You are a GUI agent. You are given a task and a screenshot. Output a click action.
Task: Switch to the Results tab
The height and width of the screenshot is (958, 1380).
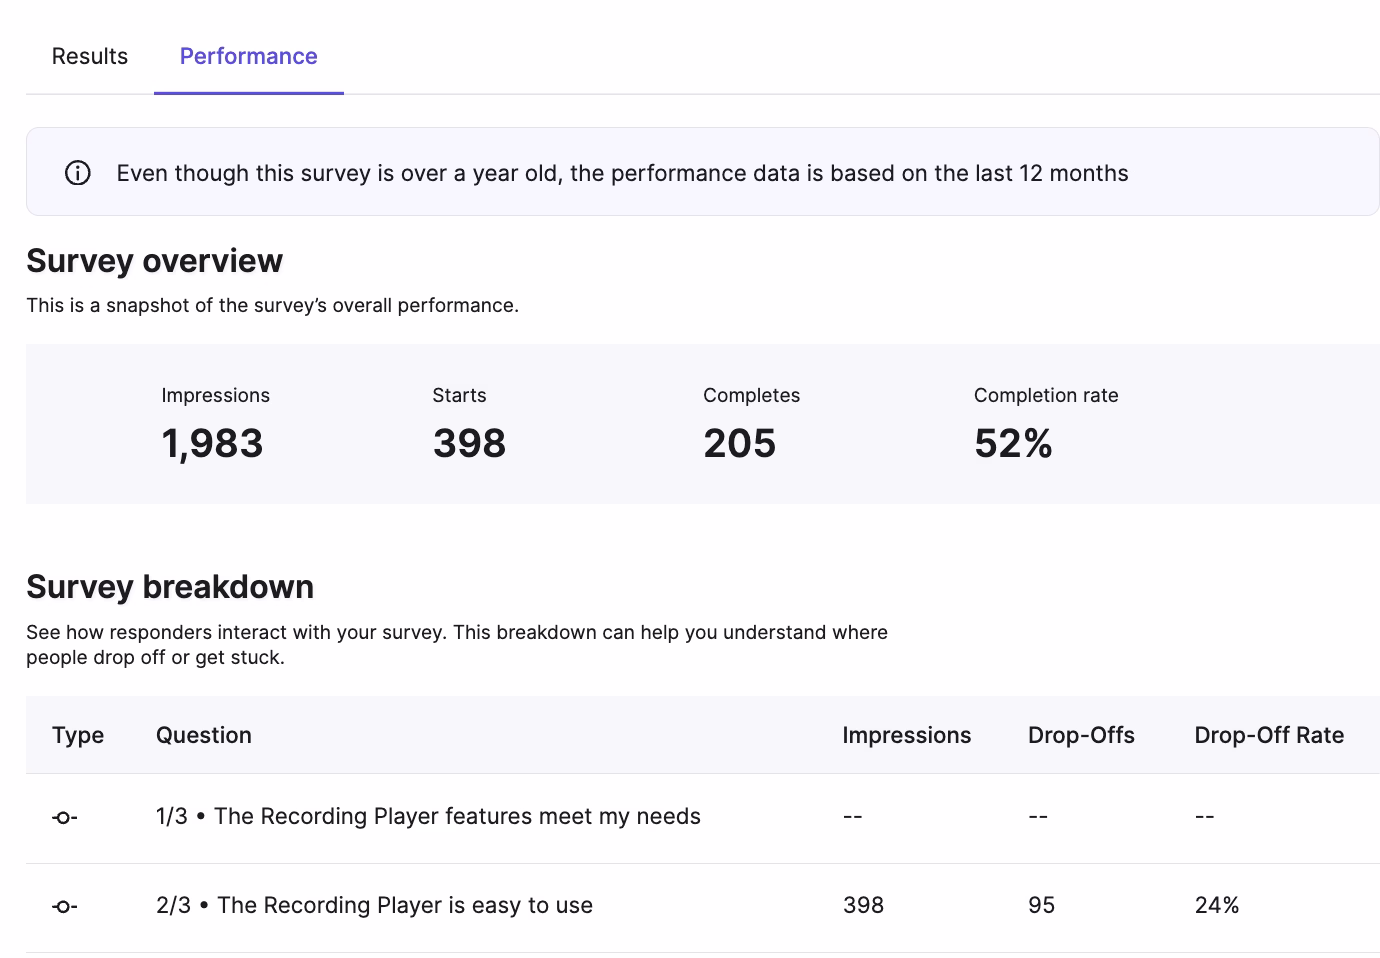tap(90, 57)
